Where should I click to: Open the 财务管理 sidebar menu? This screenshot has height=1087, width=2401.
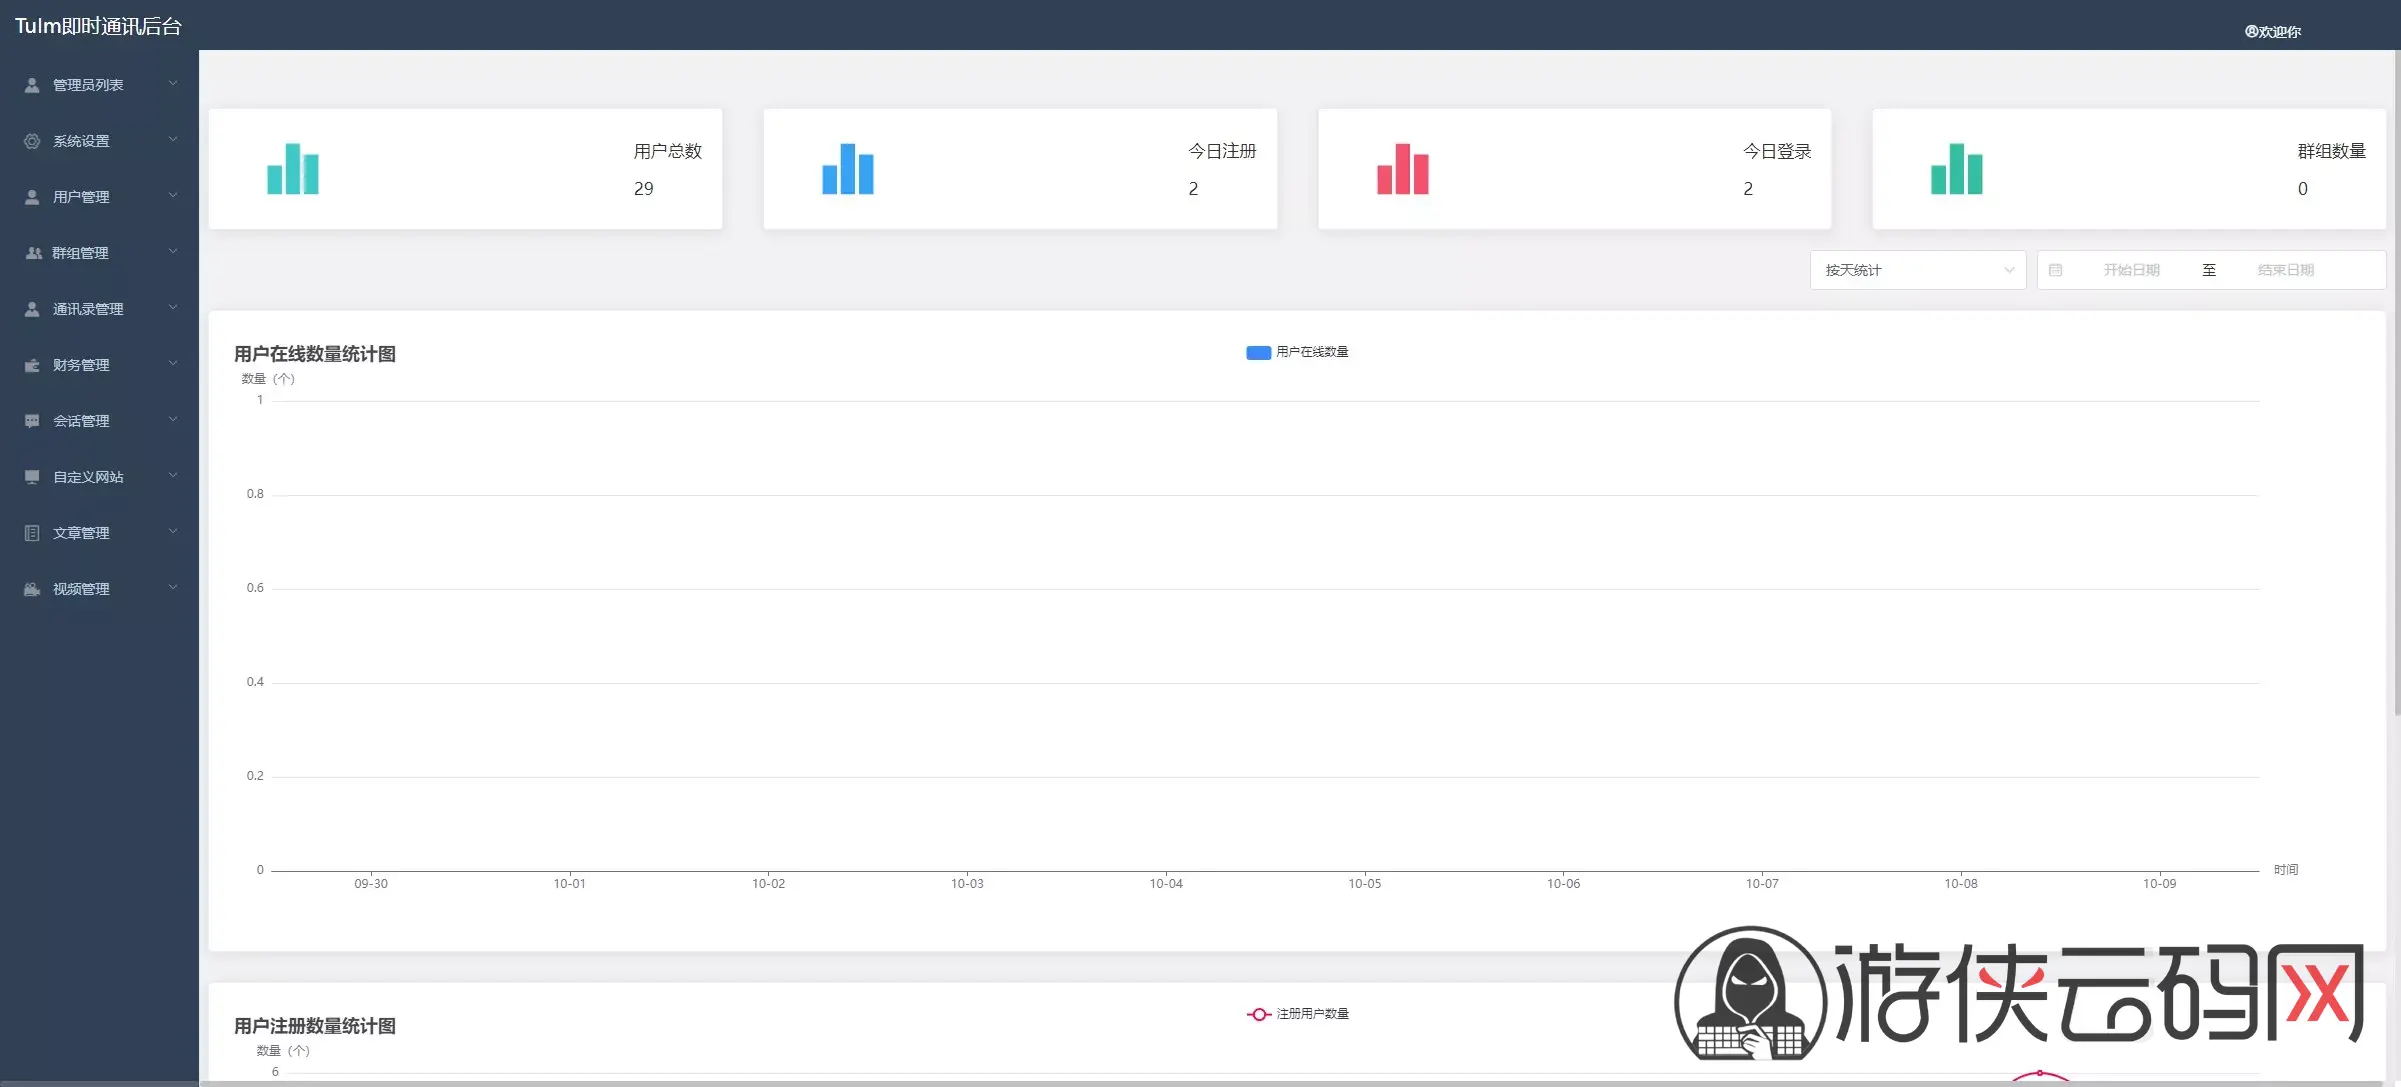(x=99, y=365)
